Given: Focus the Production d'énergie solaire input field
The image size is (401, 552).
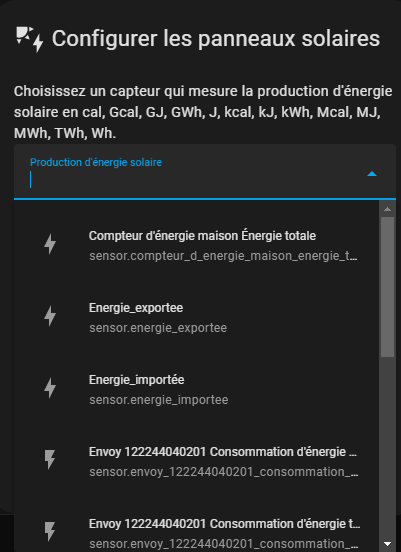Looking at the screenshot, I should (x=205, y=172).
